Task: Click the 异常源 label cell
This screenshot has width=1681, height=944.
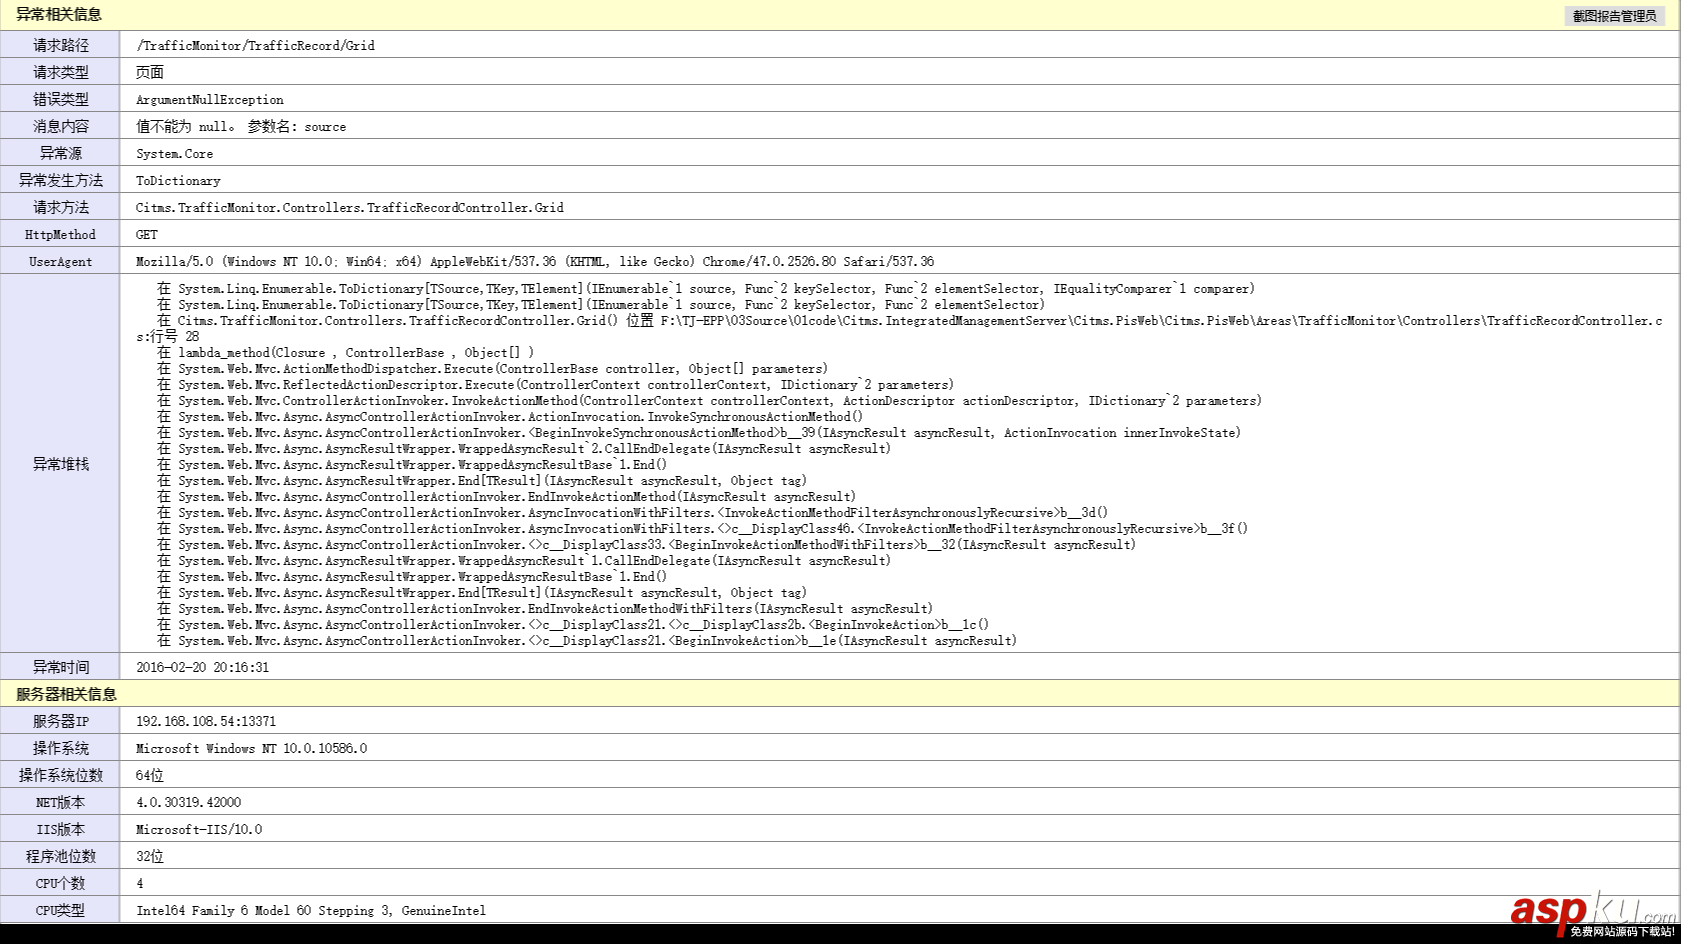Action: (60, 153)
